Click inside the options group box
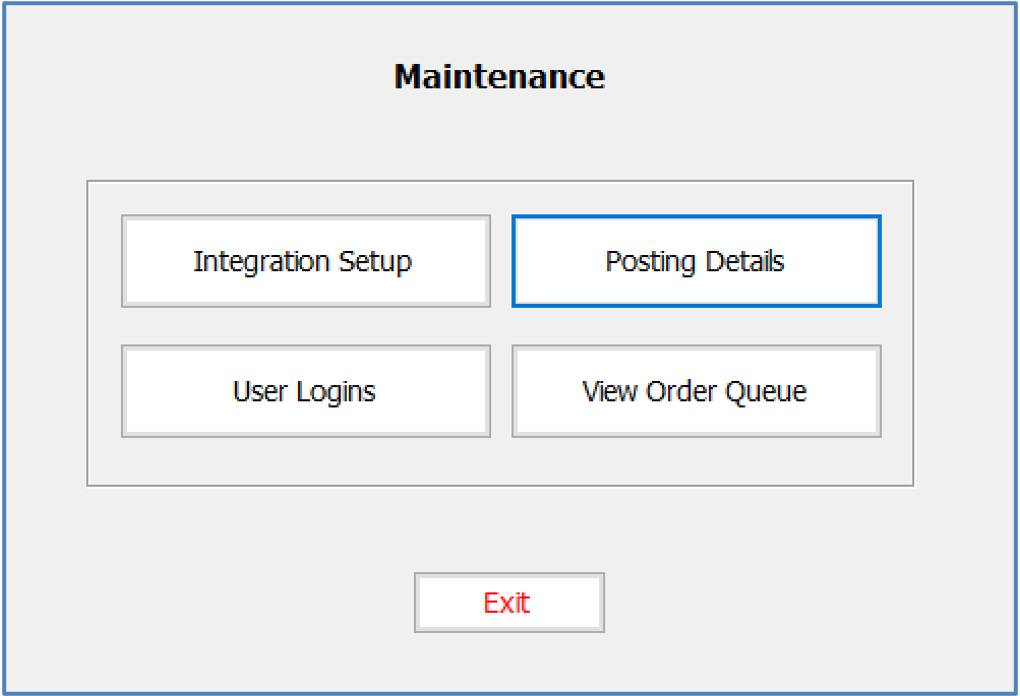Screen dimensions: 1020x696 500,460
